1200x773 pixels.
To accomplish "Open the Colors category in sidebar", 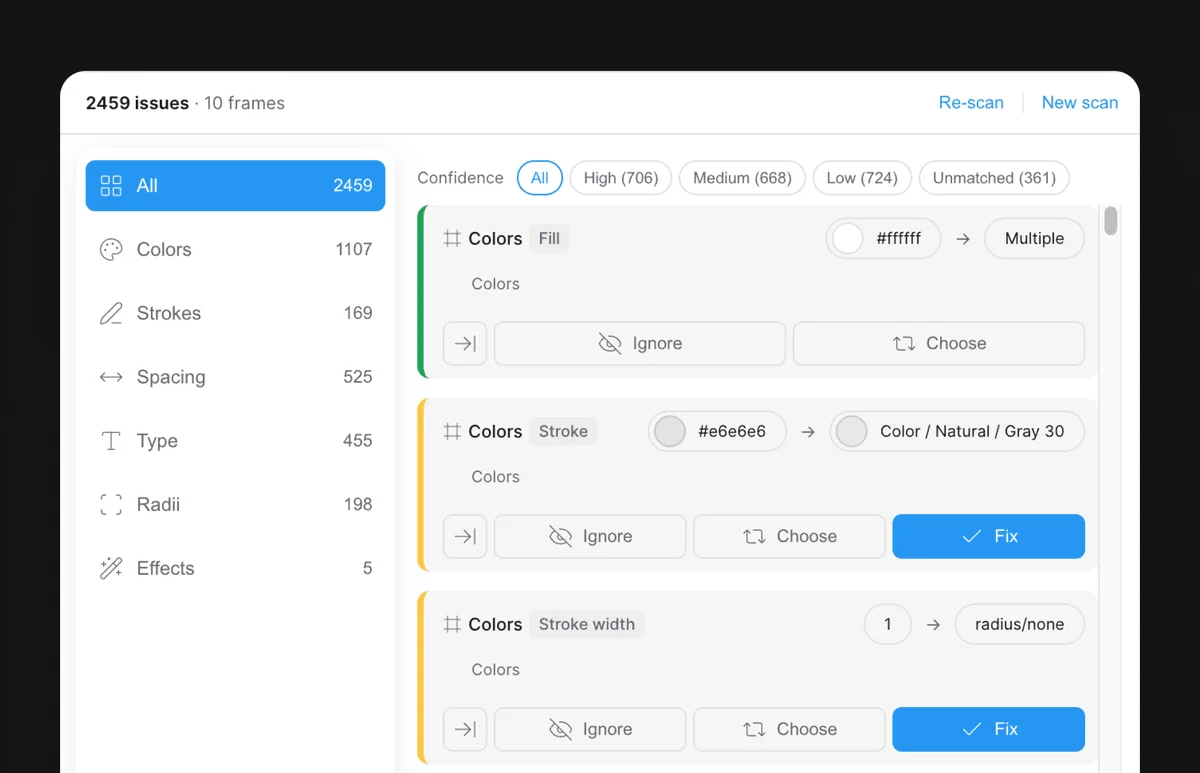I will [235, 249].
